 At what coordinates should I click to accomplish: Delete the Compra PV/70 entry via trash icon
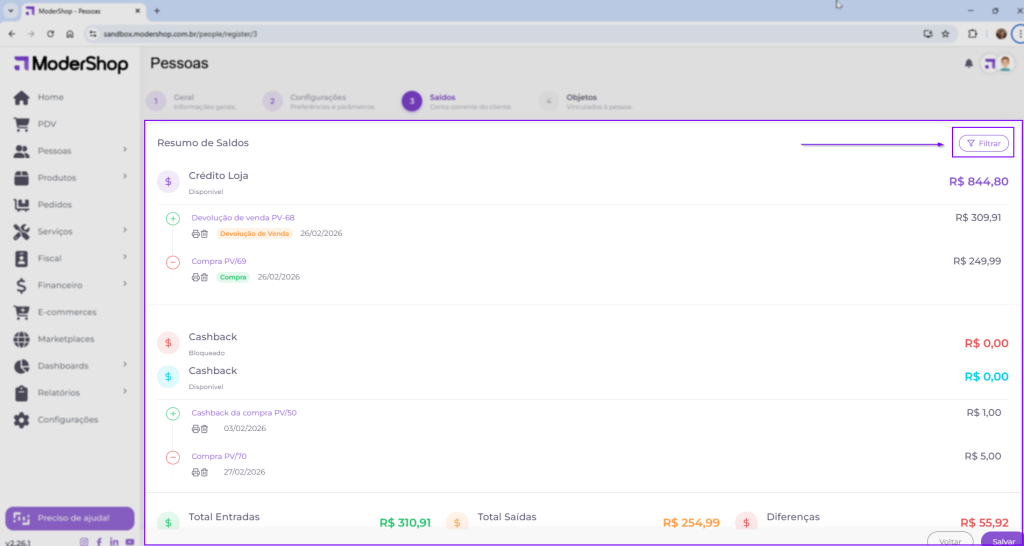pos(204,472)
